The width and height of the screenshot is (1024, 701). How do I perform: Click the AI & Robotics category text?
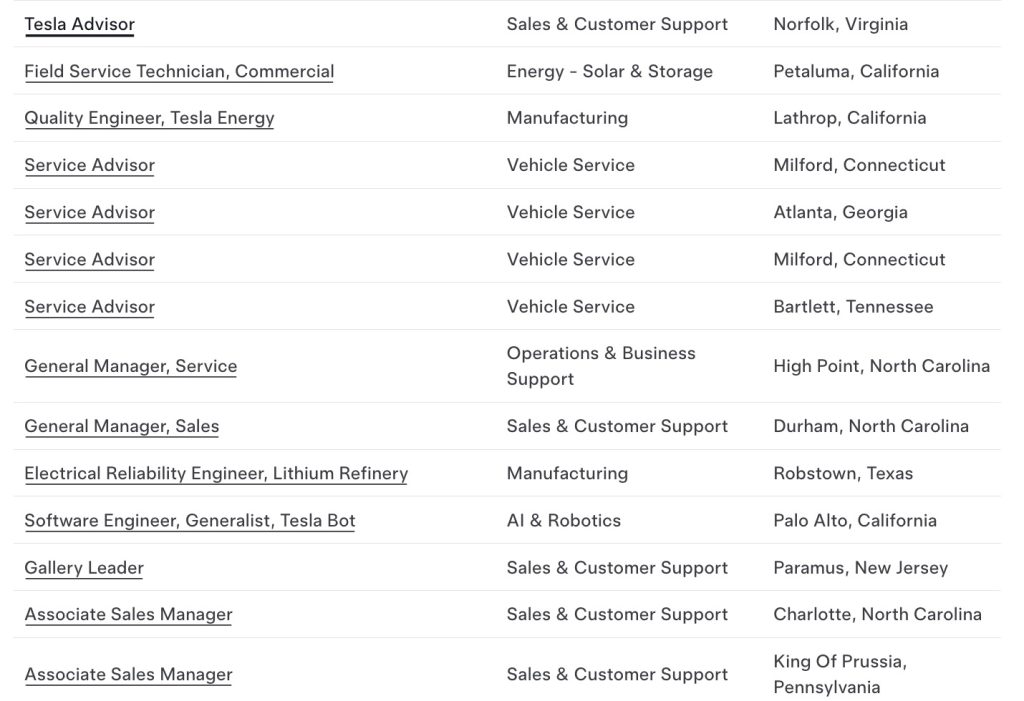click(563, 520)
